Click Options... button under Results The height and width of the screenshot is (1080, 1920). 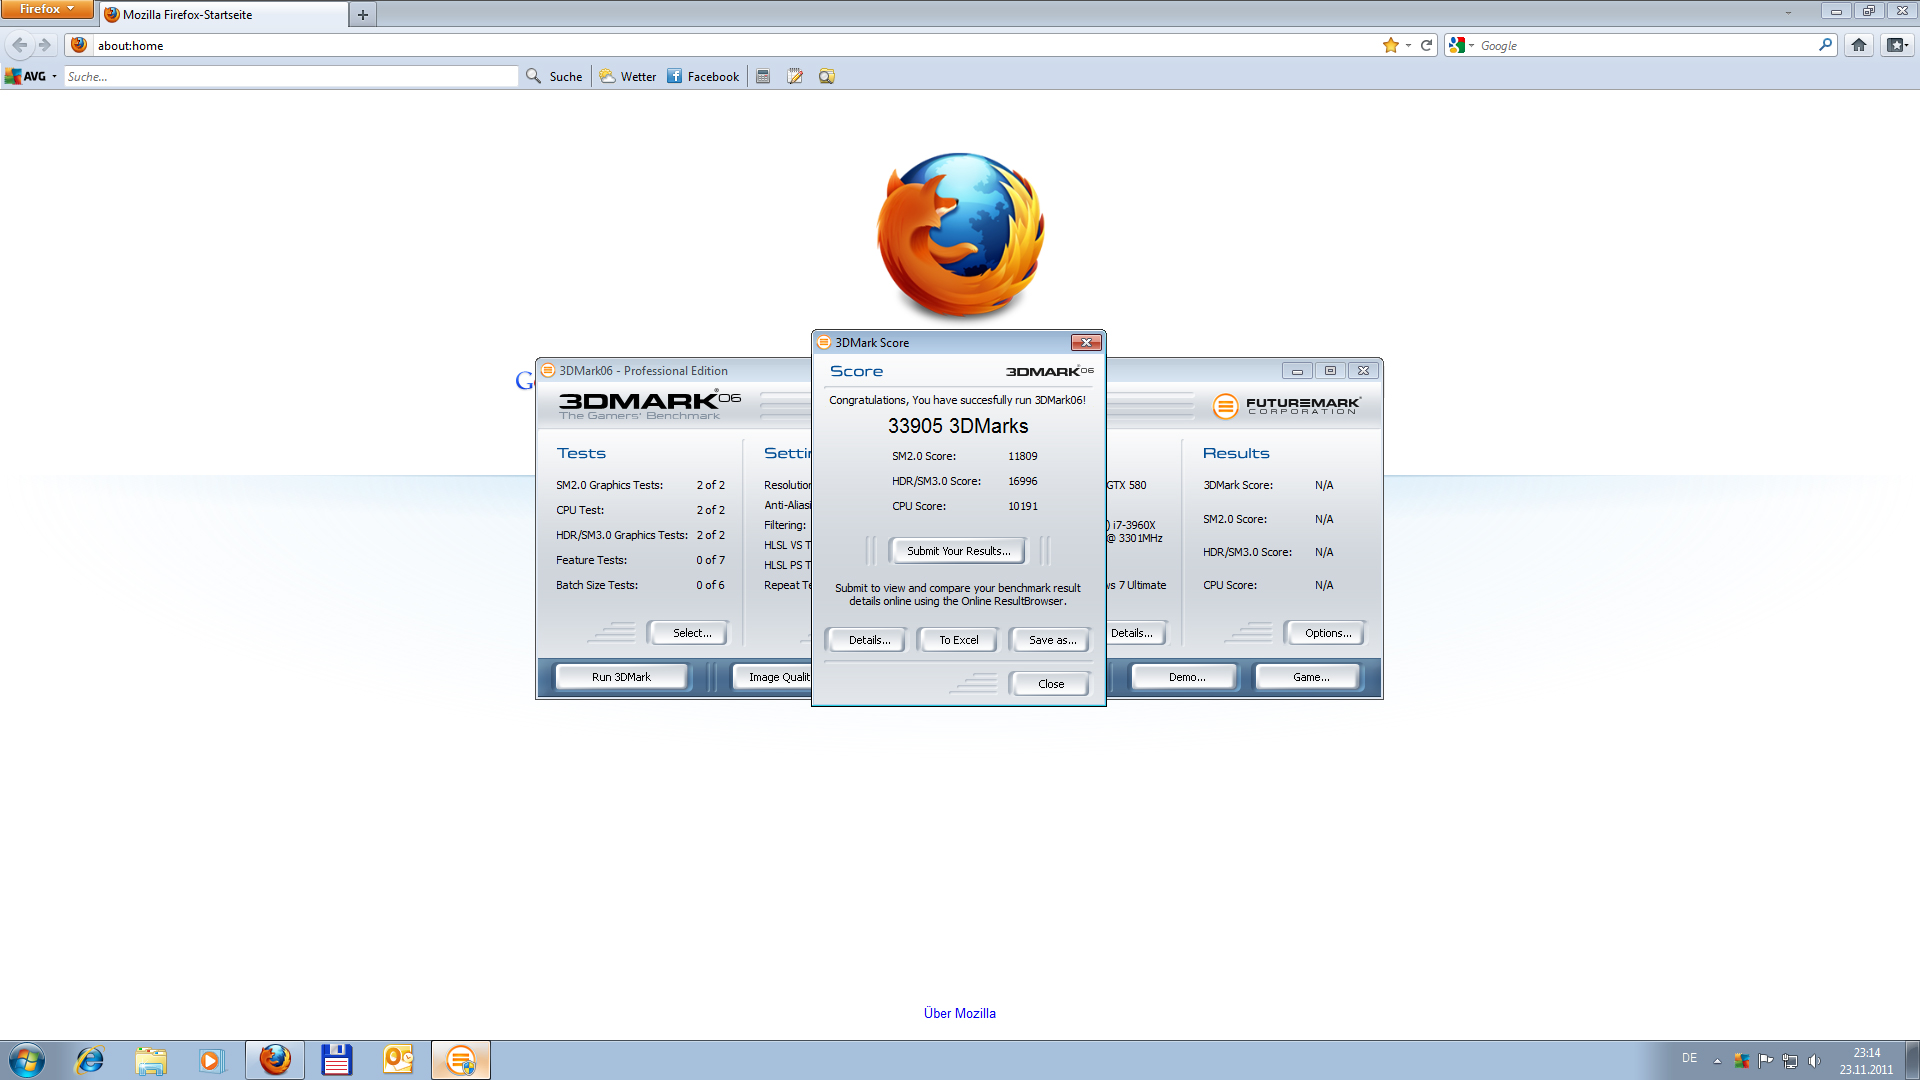click(1327, 633)
